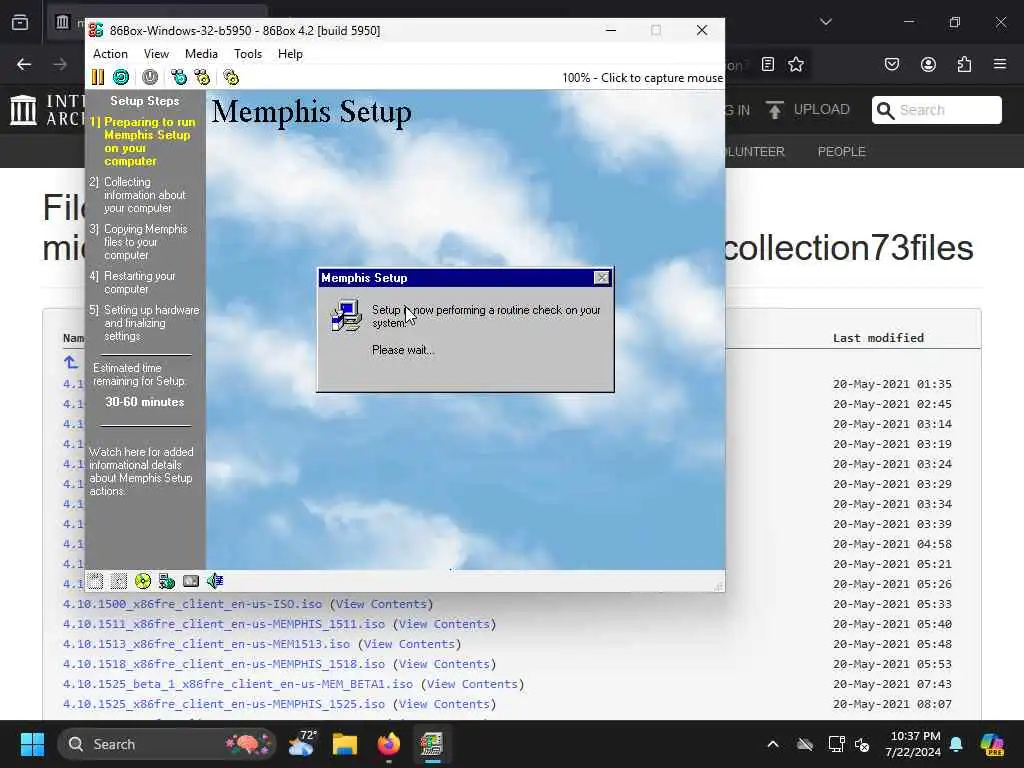Screen dimensions: 1024x768
Task: Click date 20-May-2021 01:35
Action: pyautogui.click(x=892, y=384)
